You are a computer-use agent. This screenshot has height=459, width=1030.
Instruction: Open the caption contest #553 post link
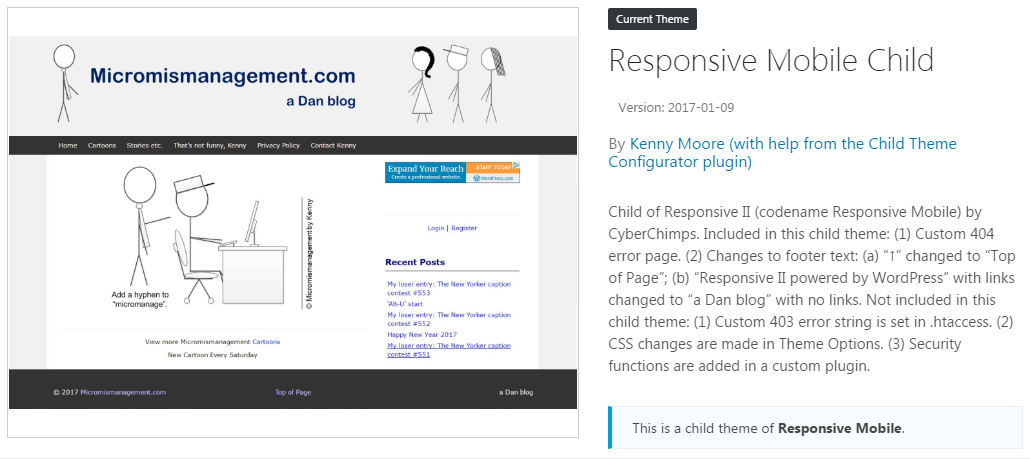(449, 288)
